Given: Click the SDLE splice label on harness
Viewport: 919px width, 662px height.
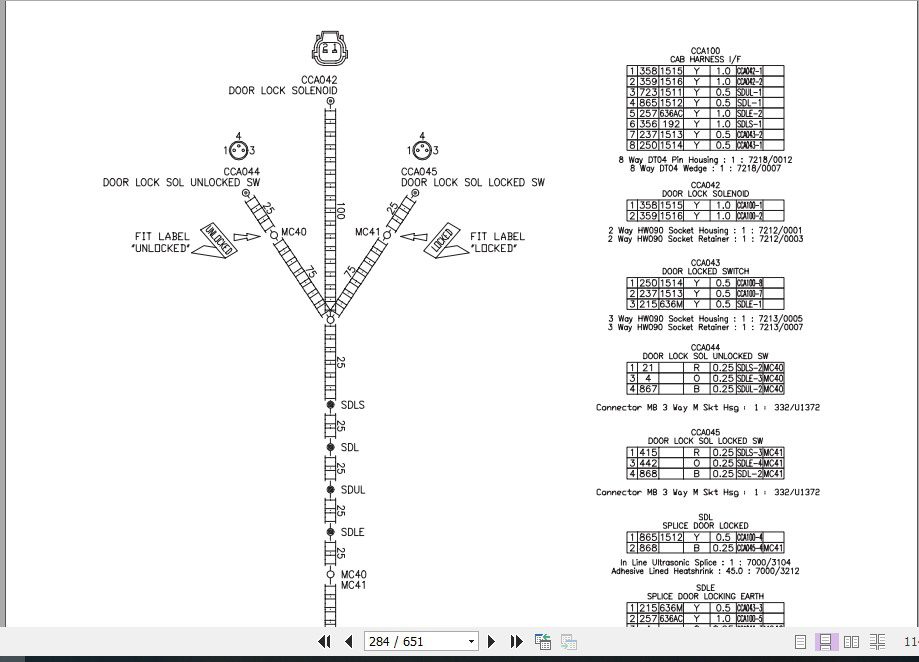Looking at the screenshot, I should 352,532.
